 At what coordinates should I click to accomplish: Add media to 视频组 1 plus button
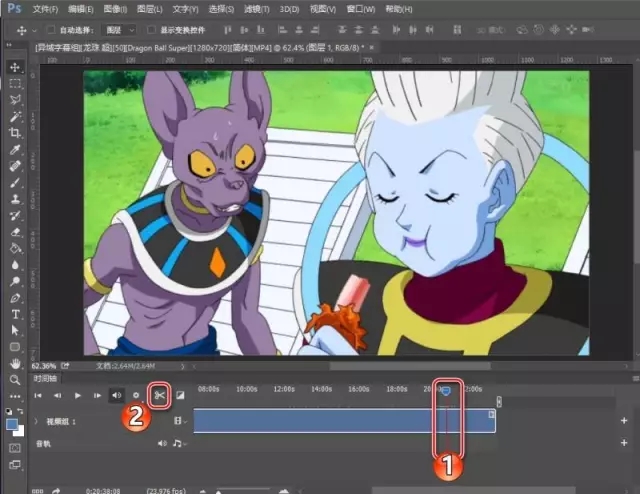624,421
